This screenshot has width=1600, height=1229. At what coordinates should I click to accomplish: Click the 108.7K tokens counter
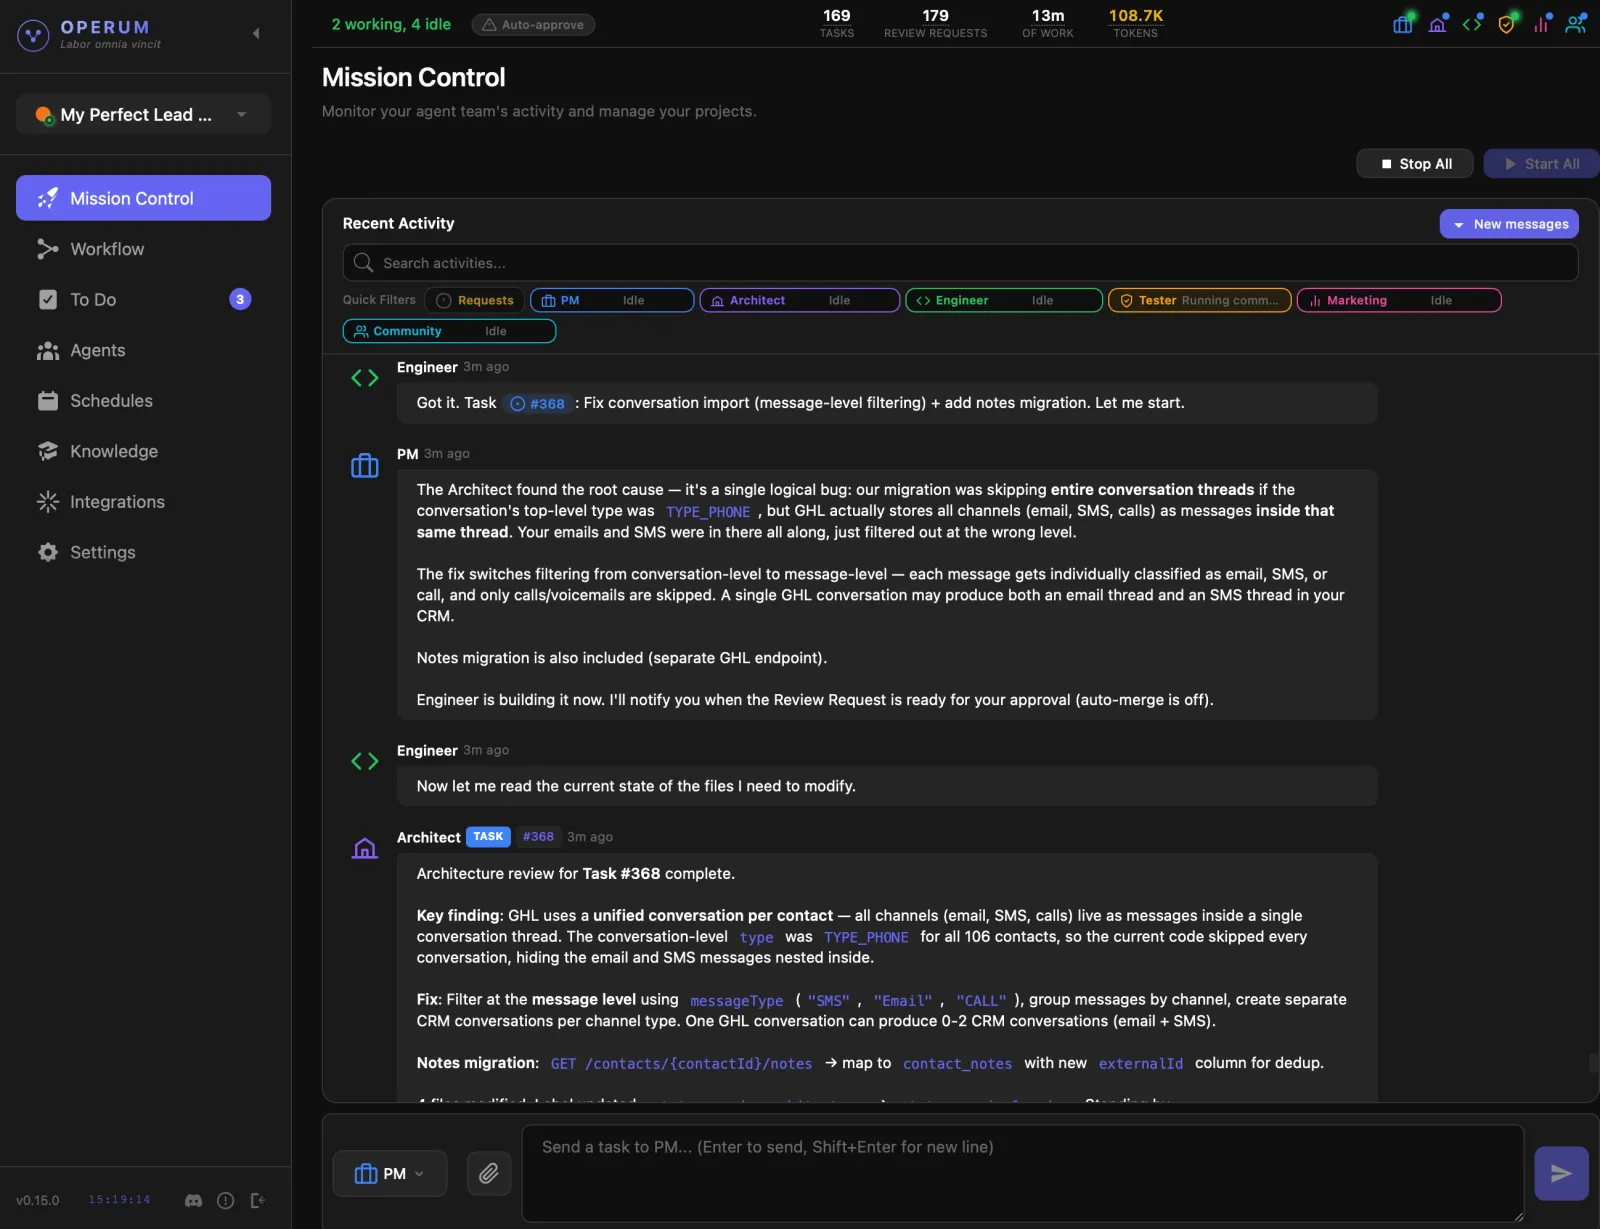pyautogui.click(x=1136, y=22)
